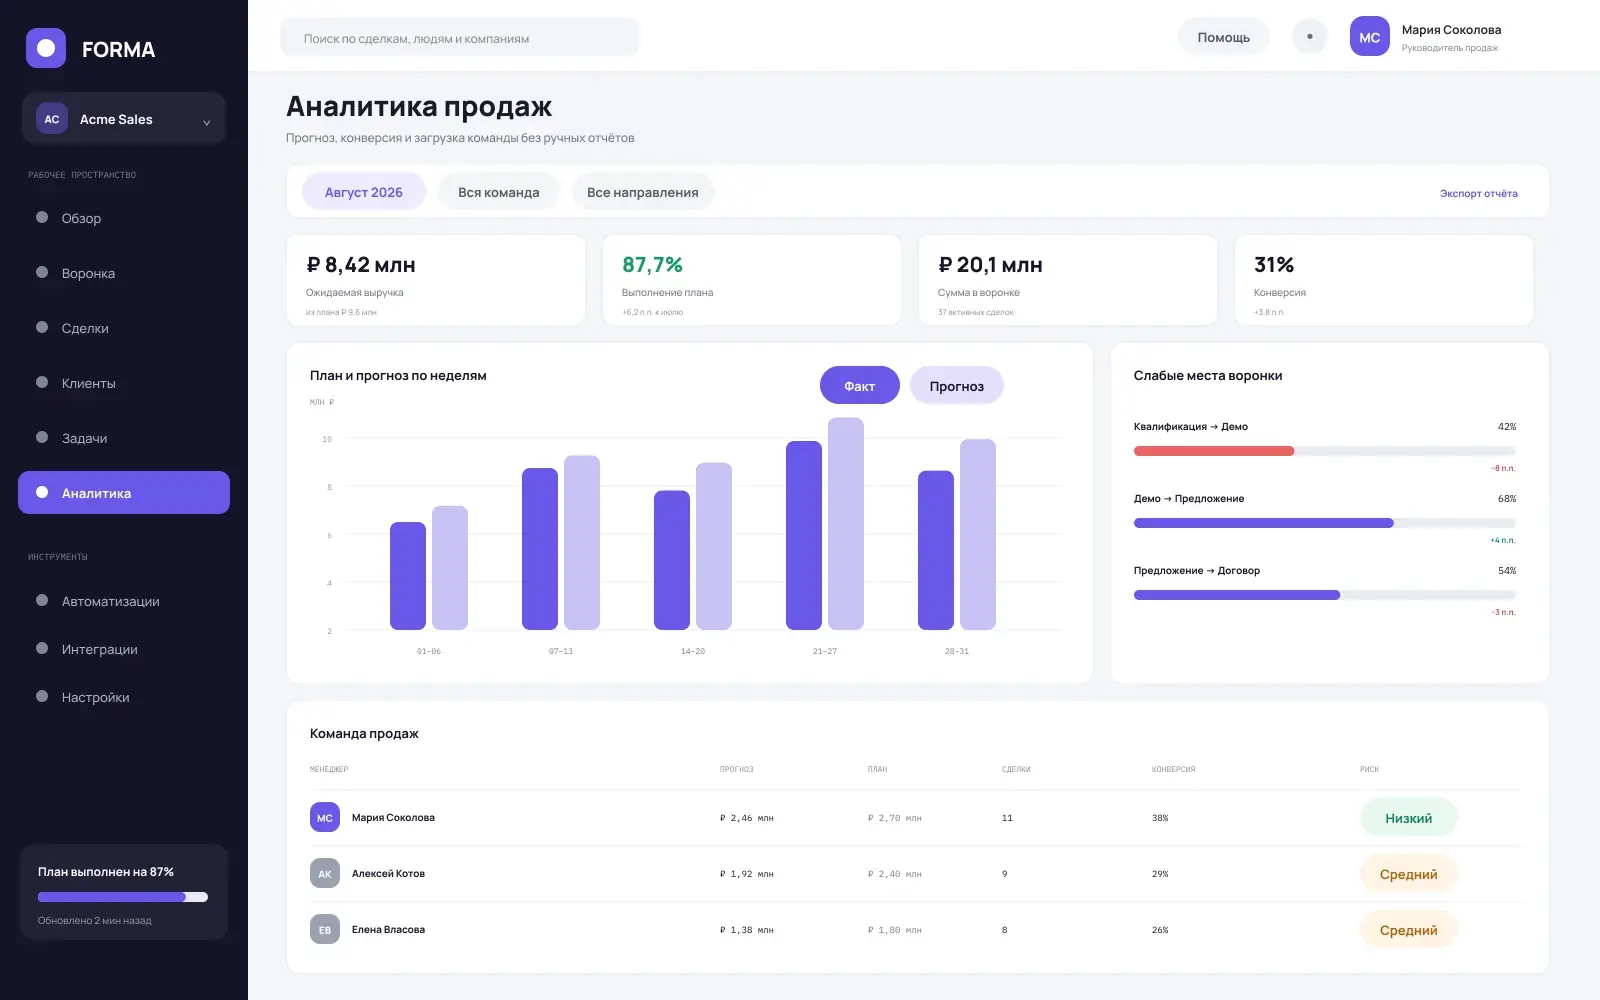Viewport: 1600px width, 1000px height.
Task: Open Интеграции in sidebar
Action: [x=124, y=649]
